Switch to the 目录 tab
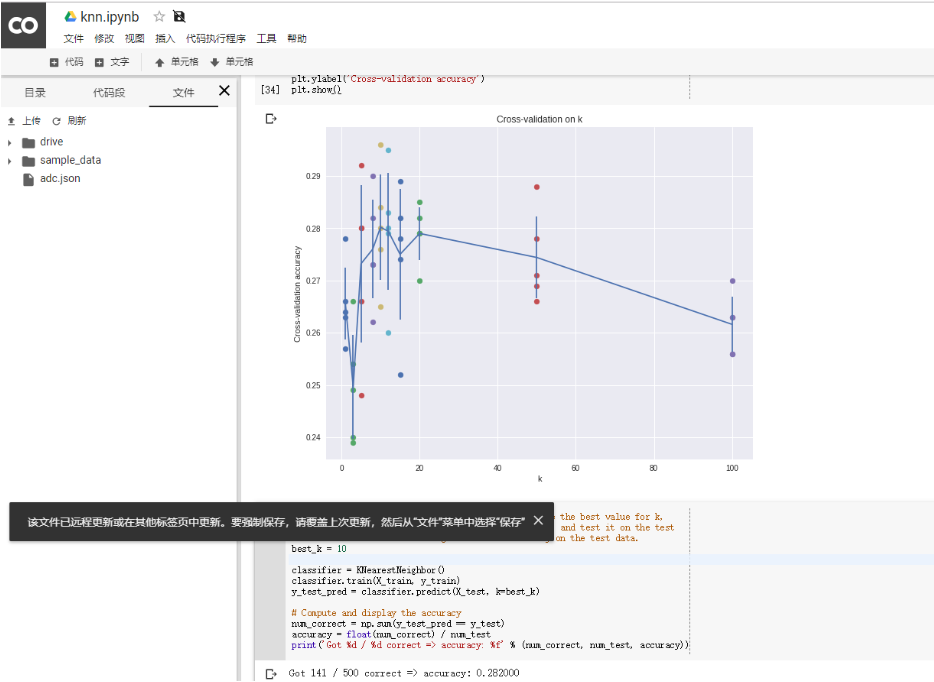This screenshot has height=682, width=934. click(35, 92)
